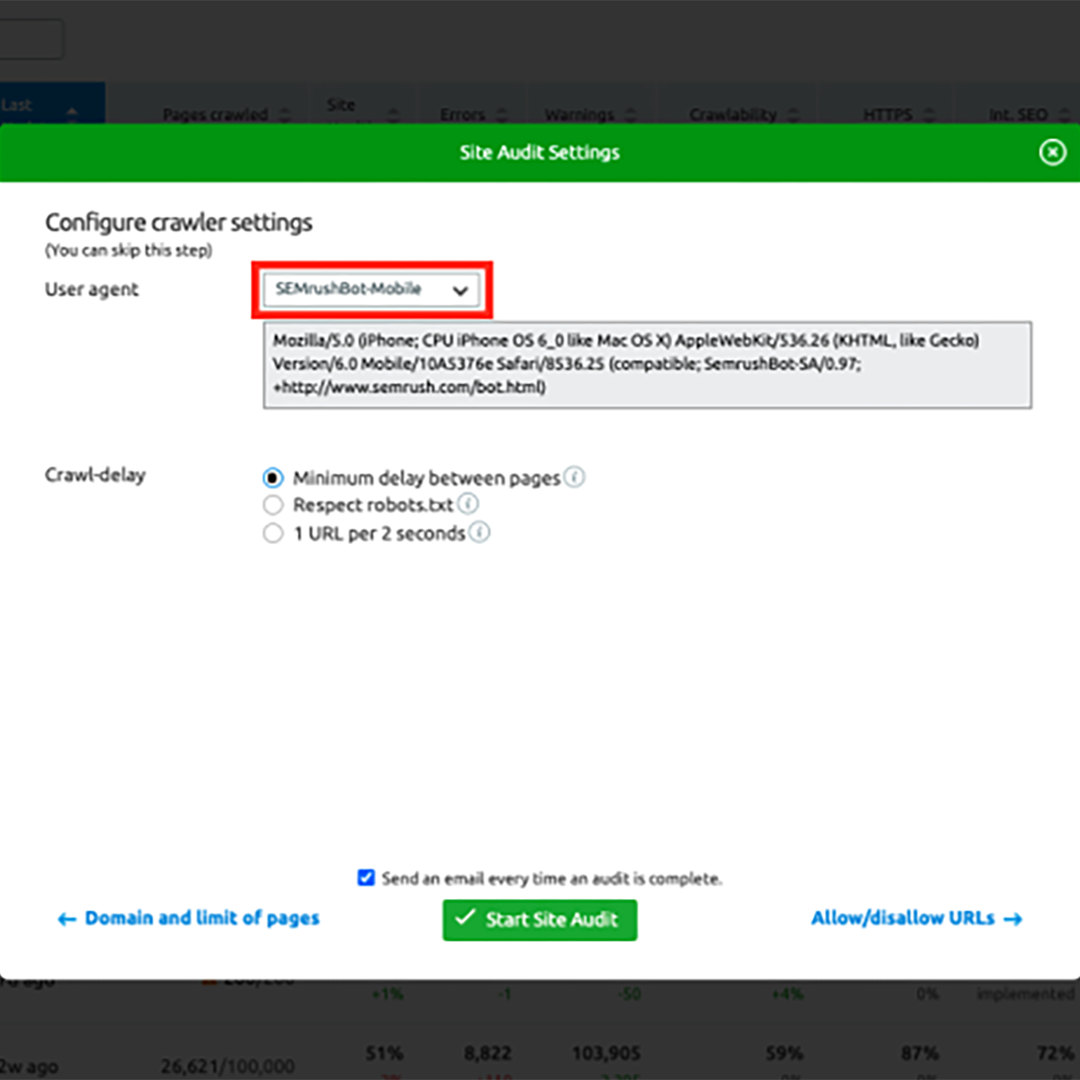Open the SEMrushBot-Mobile user agent dropdown
The image size is (1080, 1080).
pos(371,289)
